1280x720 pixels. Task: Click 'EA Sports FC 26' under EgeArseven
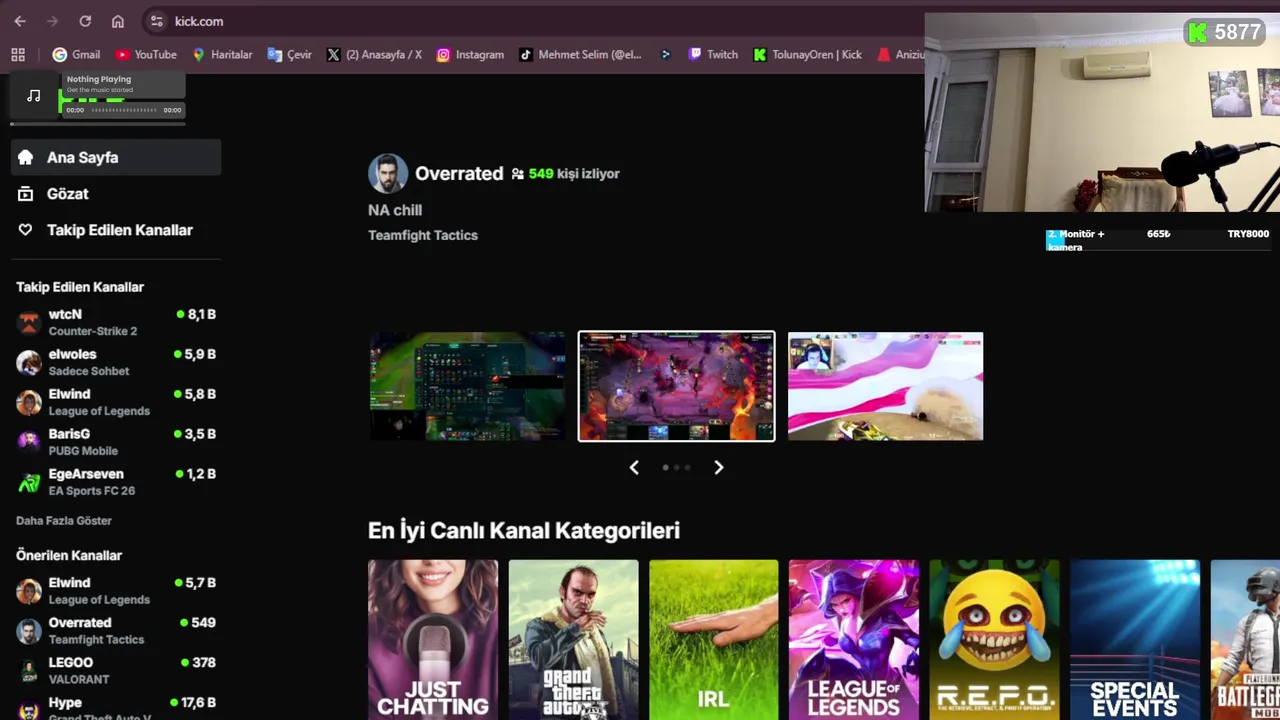point(92,491)
